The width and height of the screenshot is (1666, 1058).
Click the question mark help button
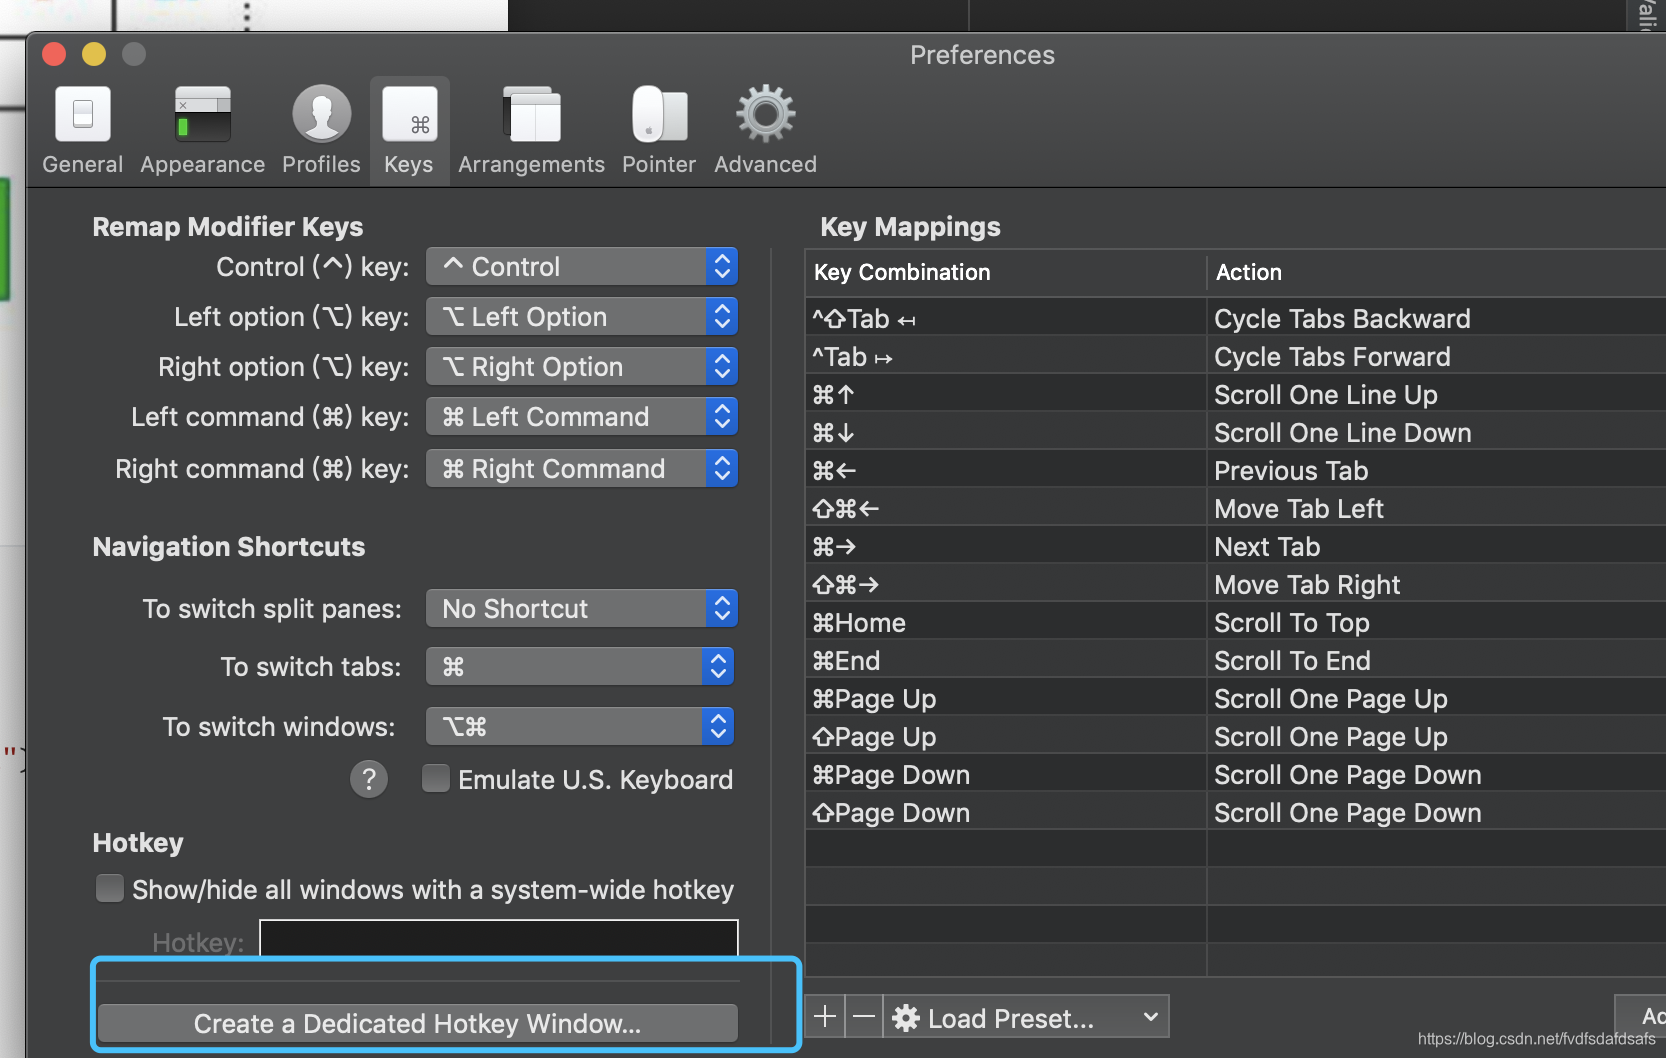coord(369,778)
